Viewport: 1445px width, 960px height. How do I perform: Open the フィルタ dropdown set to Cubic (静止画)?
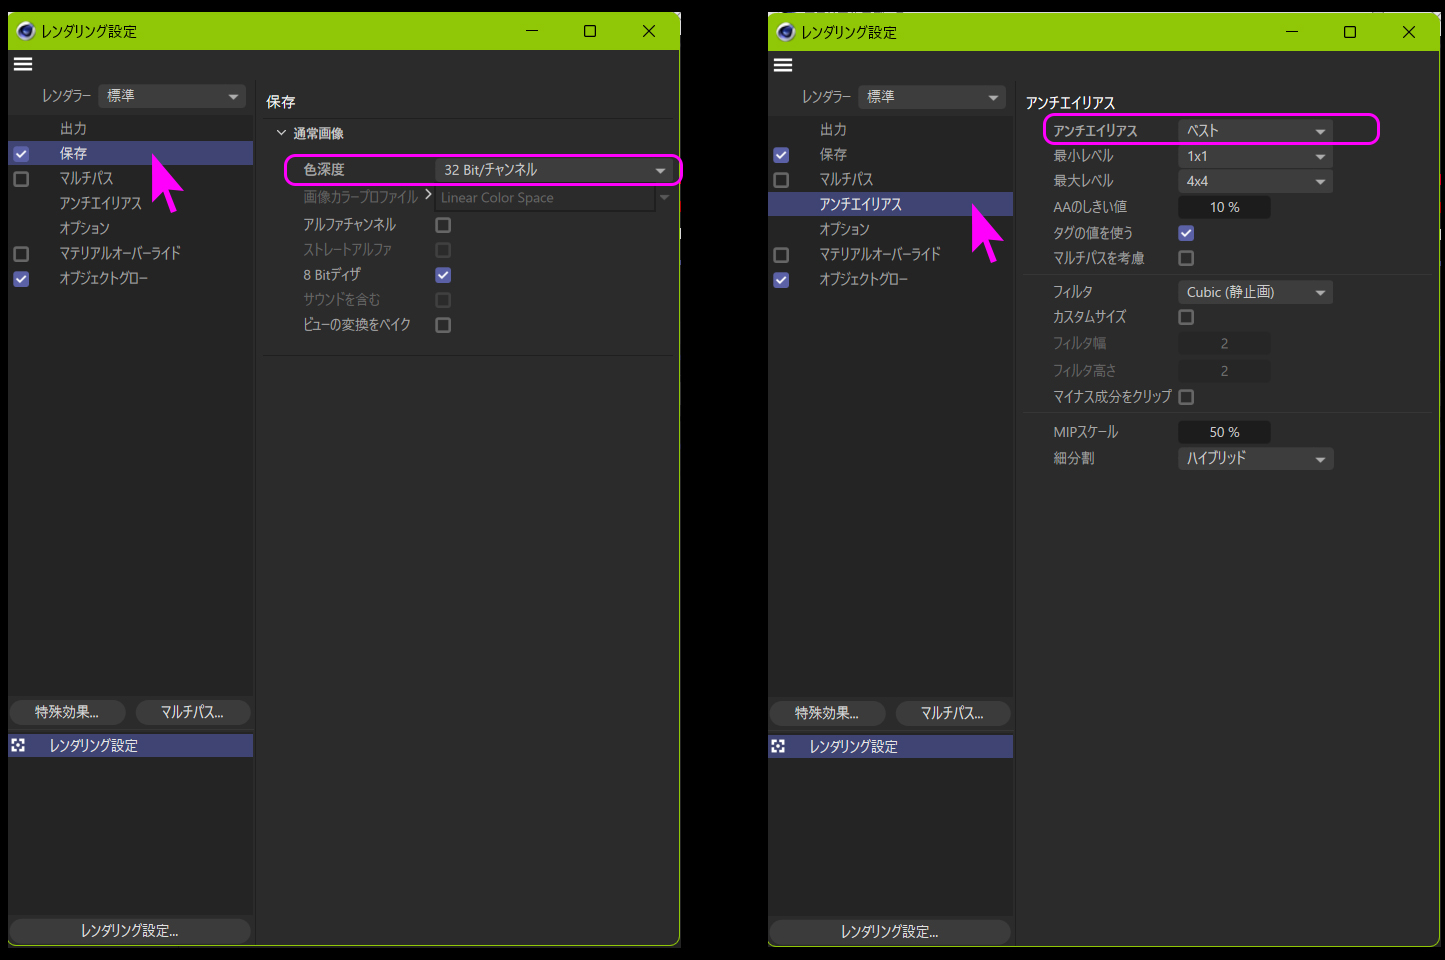coord(1255,293)
